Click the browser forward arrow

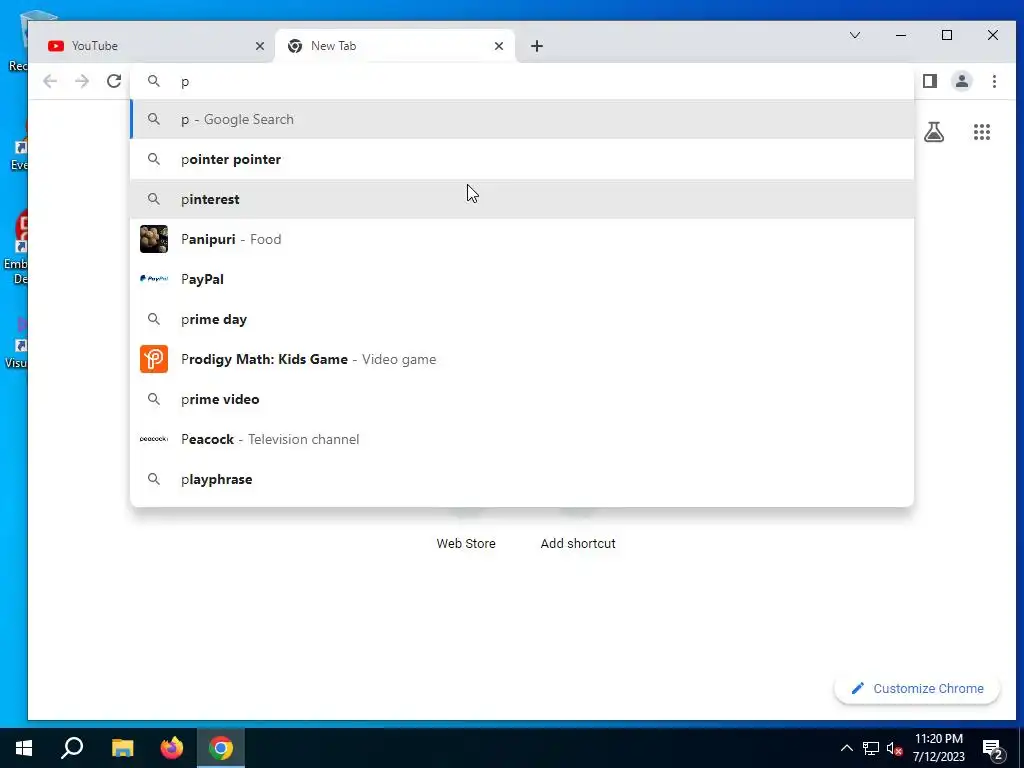[82, 81]
